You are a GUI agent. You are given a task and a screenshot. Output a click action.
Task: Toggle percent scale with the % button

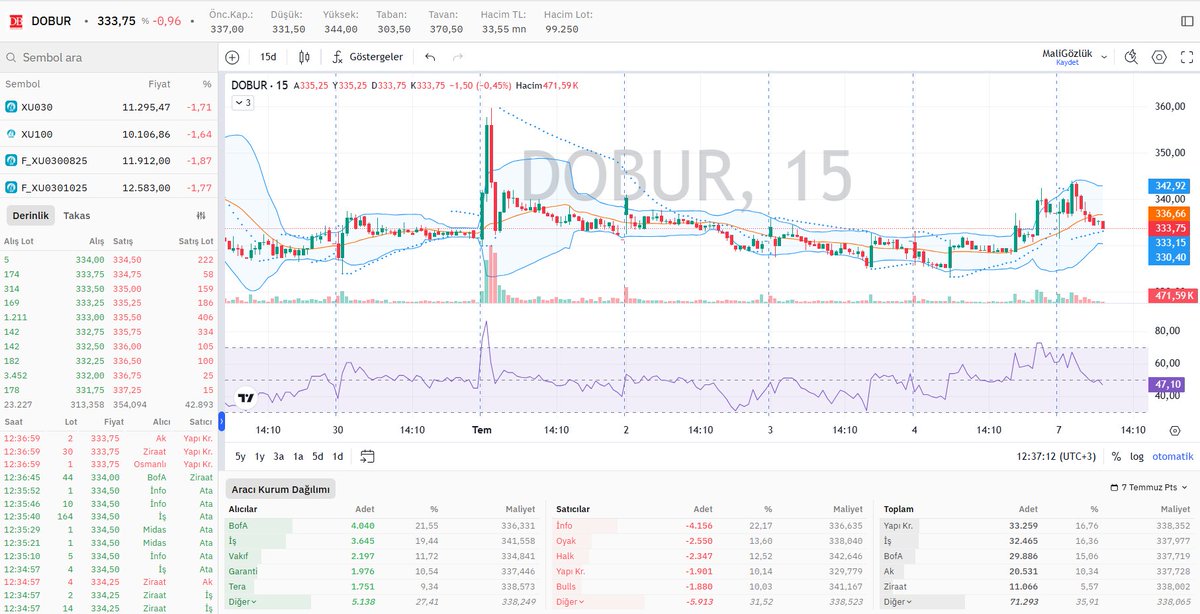click(x=1116, y=454)
